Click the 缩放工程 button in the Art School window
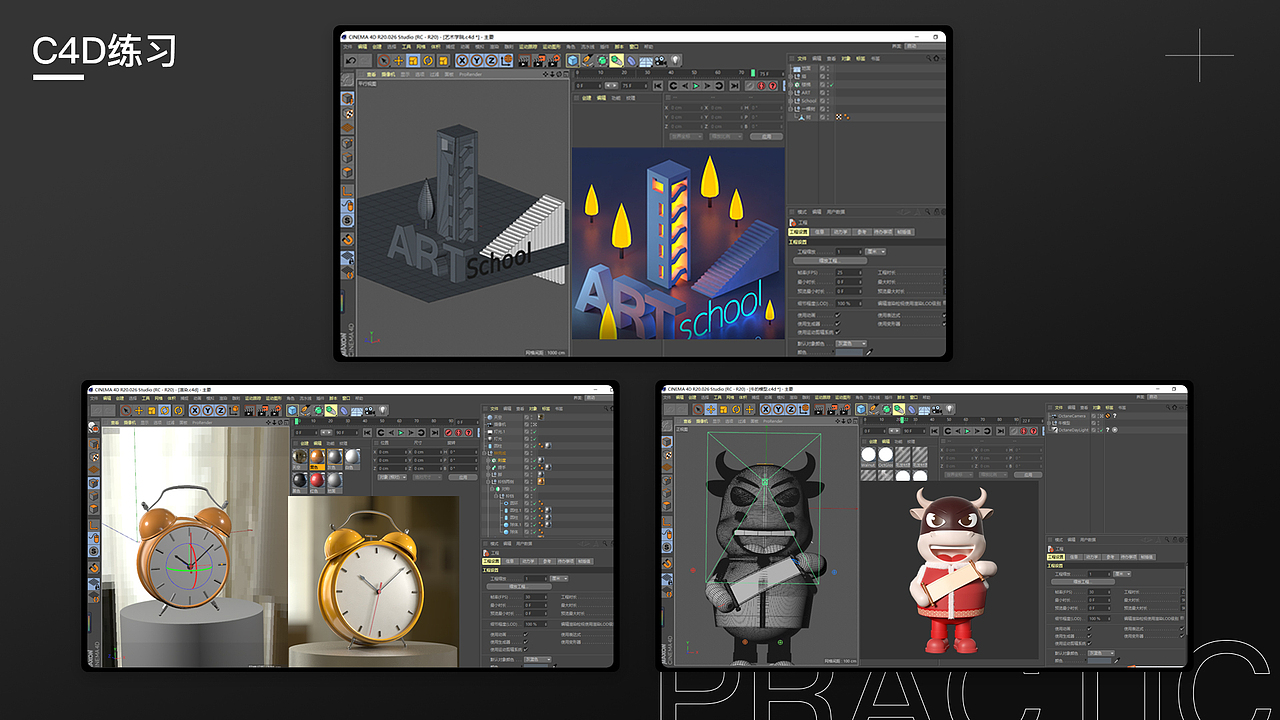The height and width of the screenshot is (720, 1280). (x=830, y=261)
